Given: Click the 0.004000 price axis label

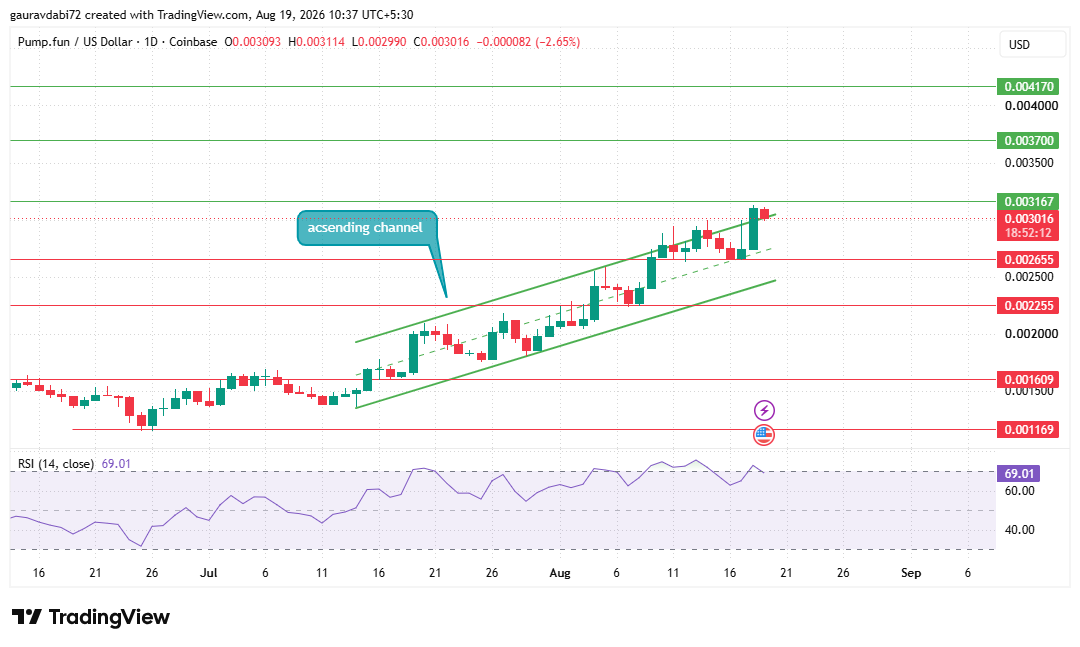Looking at the screenshot, I should pos(1031,106).
